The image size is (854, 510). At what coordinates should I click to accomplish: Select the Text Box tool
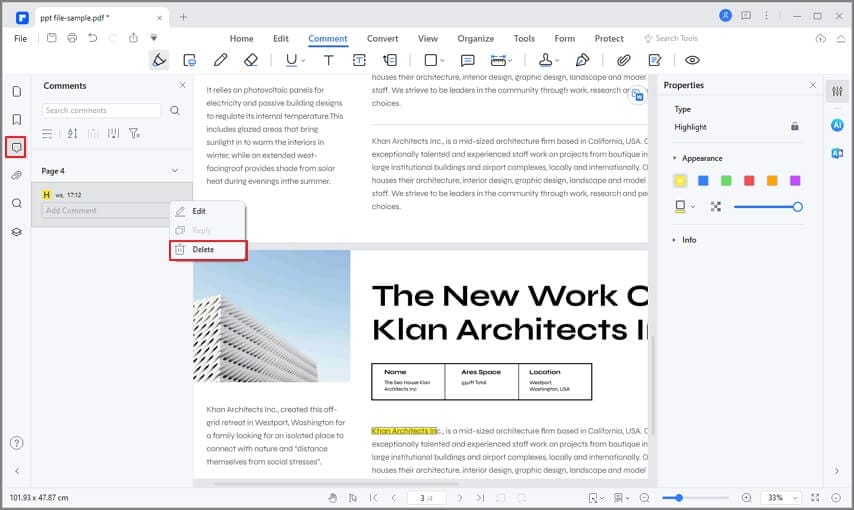point(359,60)
